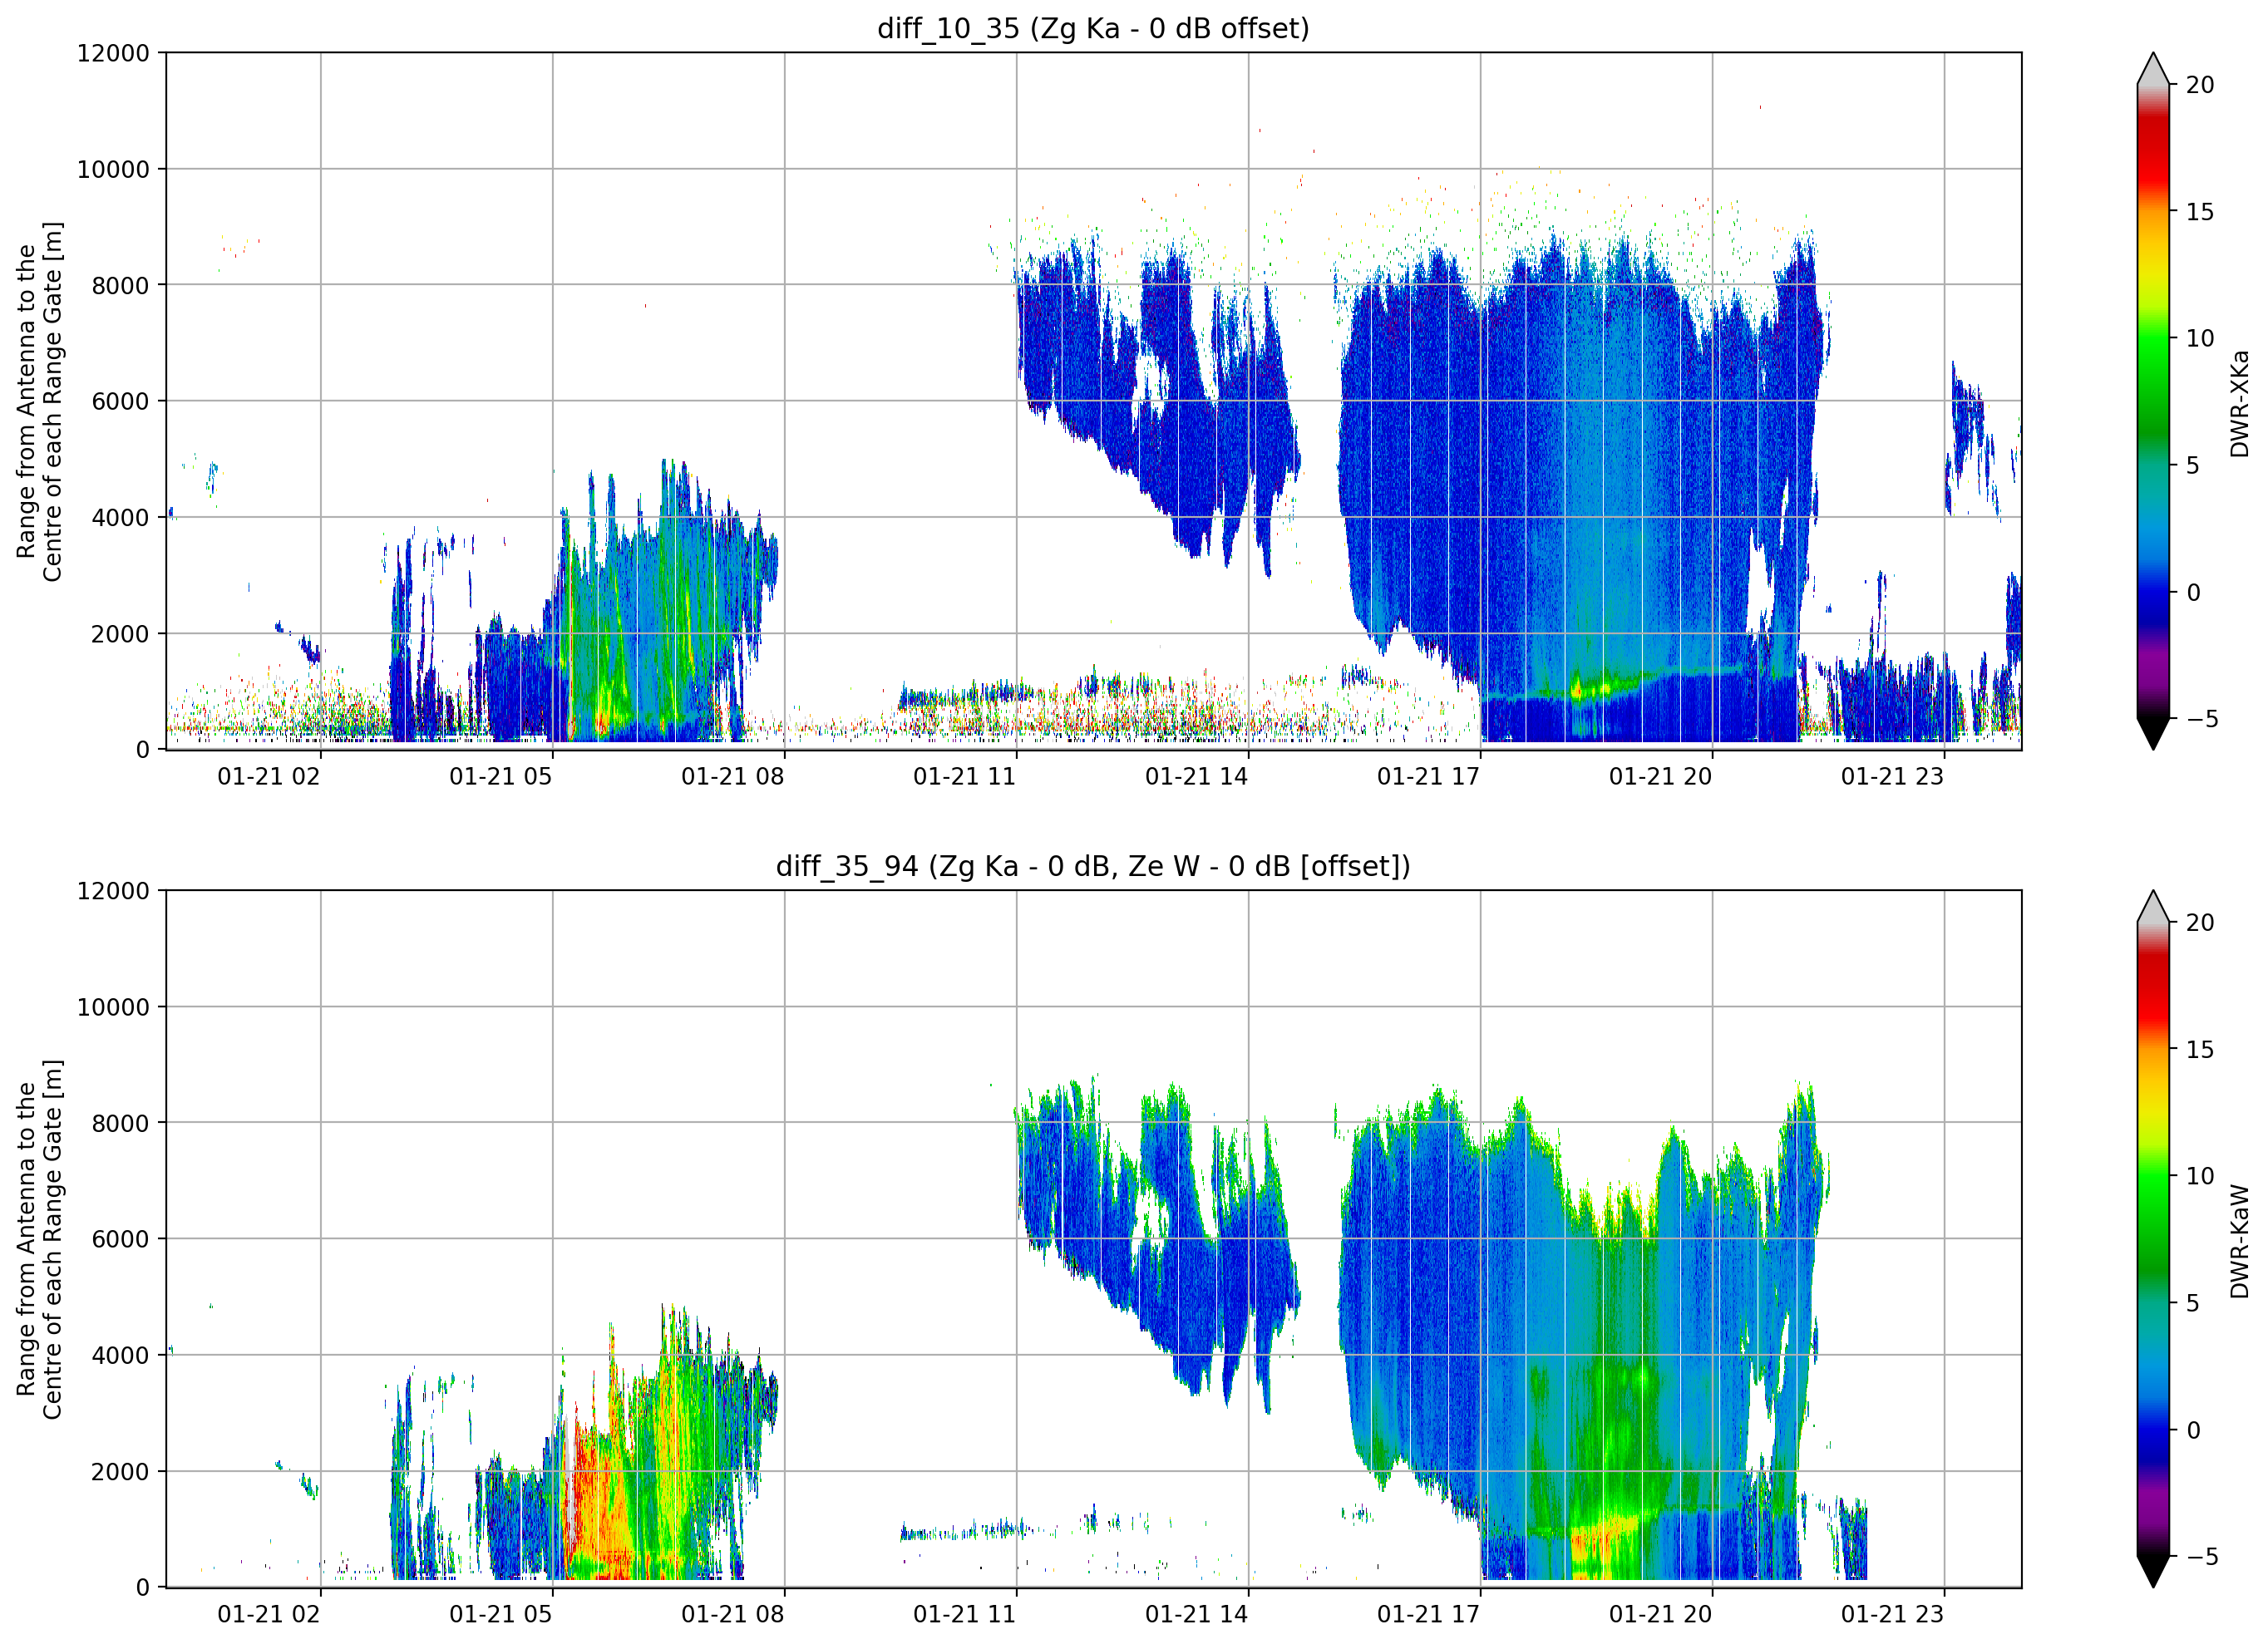The width and height of the screenshot is (2268, 1644).
Task: Click x-tick "01-21 08" under diff_10_35 plot
Action: (x=733, y=776)
